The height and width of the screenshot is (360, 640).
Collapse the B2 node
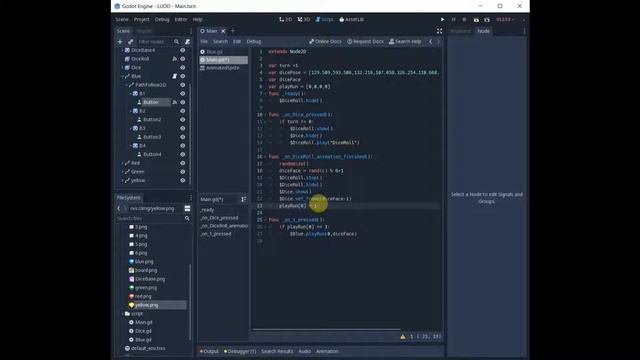(131, 111)
